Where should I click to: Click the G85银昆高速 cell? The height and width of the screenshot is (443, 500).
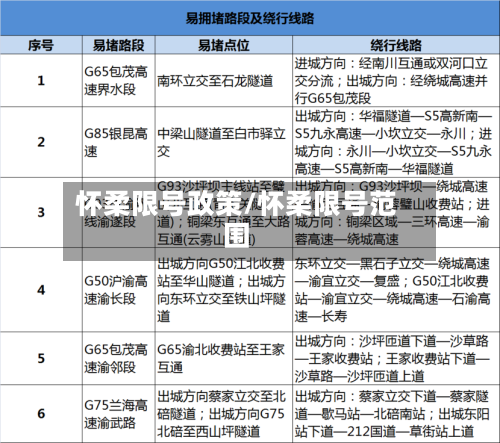point(119,142)
